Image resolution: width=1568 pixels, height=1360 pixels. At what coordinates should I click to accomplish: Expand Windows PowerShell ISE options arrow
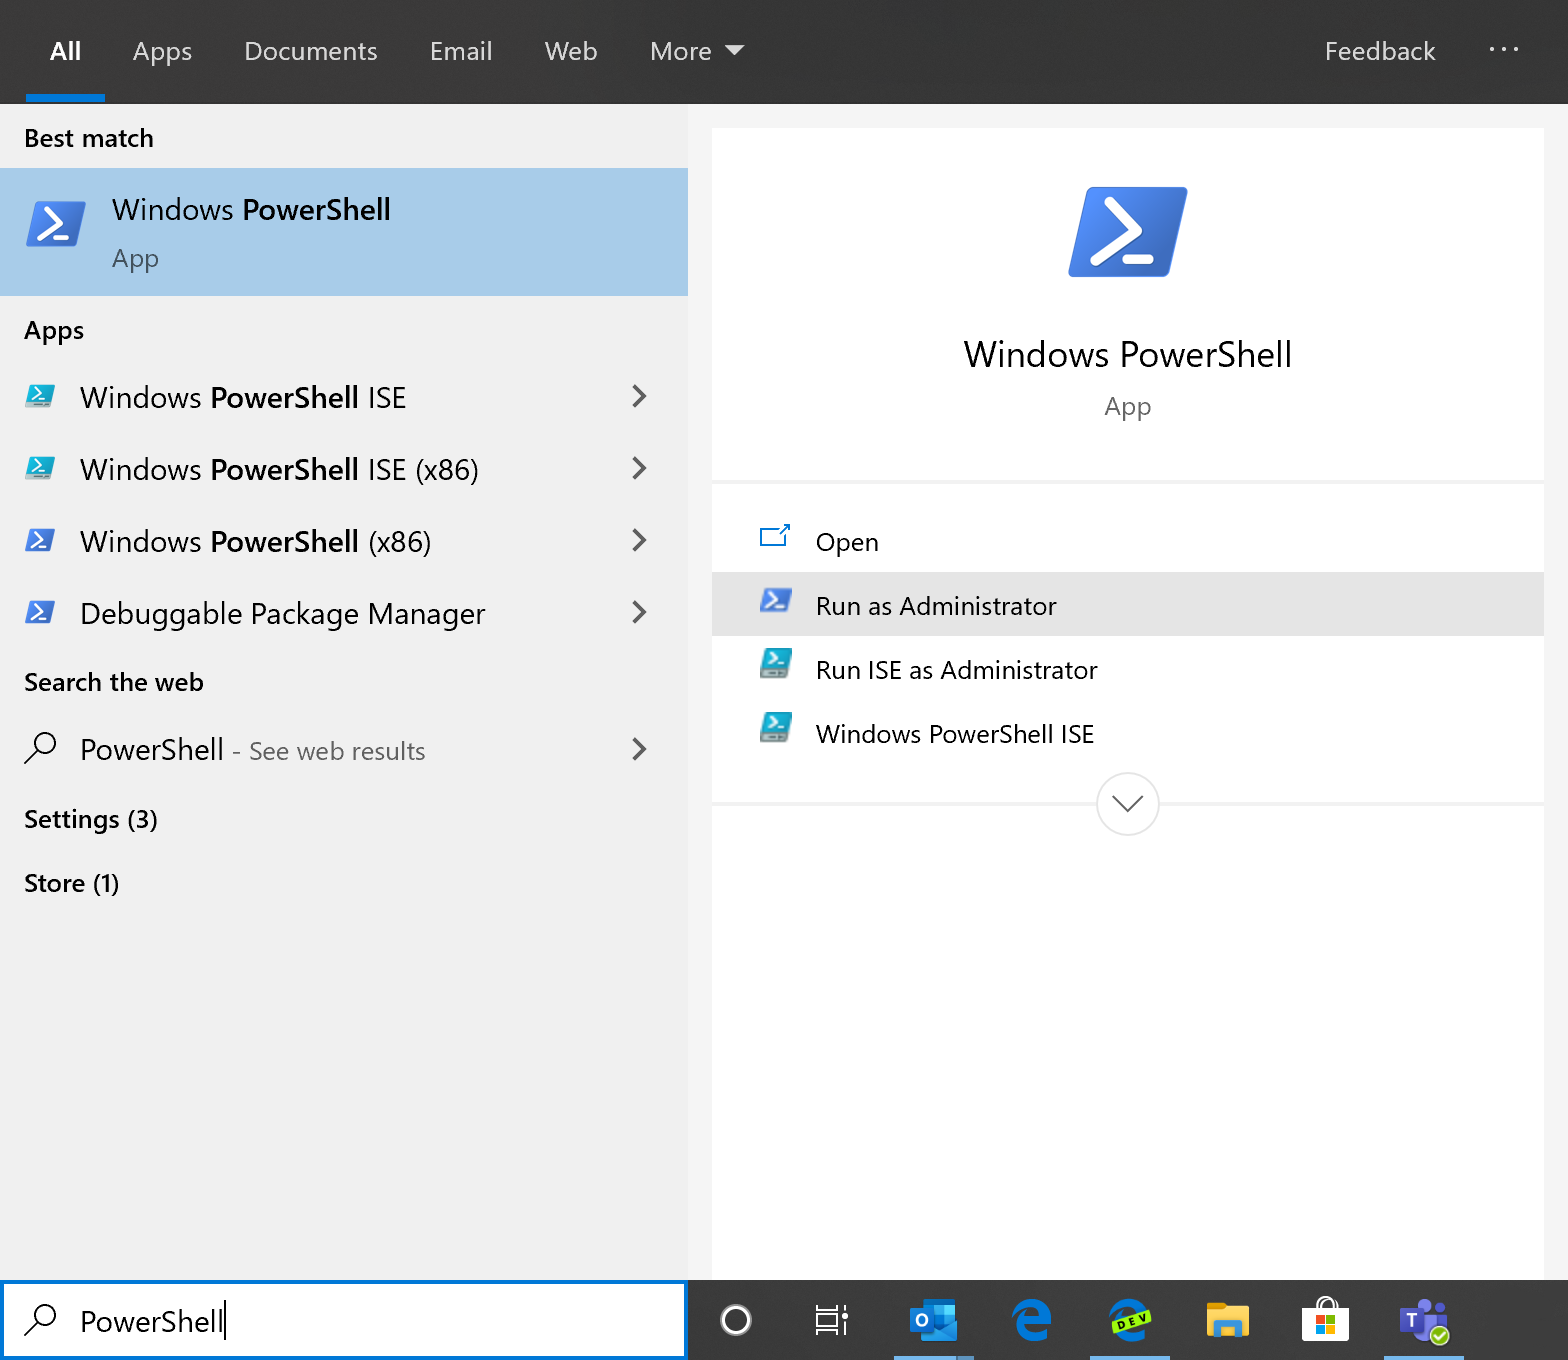[x=639, y=397]
